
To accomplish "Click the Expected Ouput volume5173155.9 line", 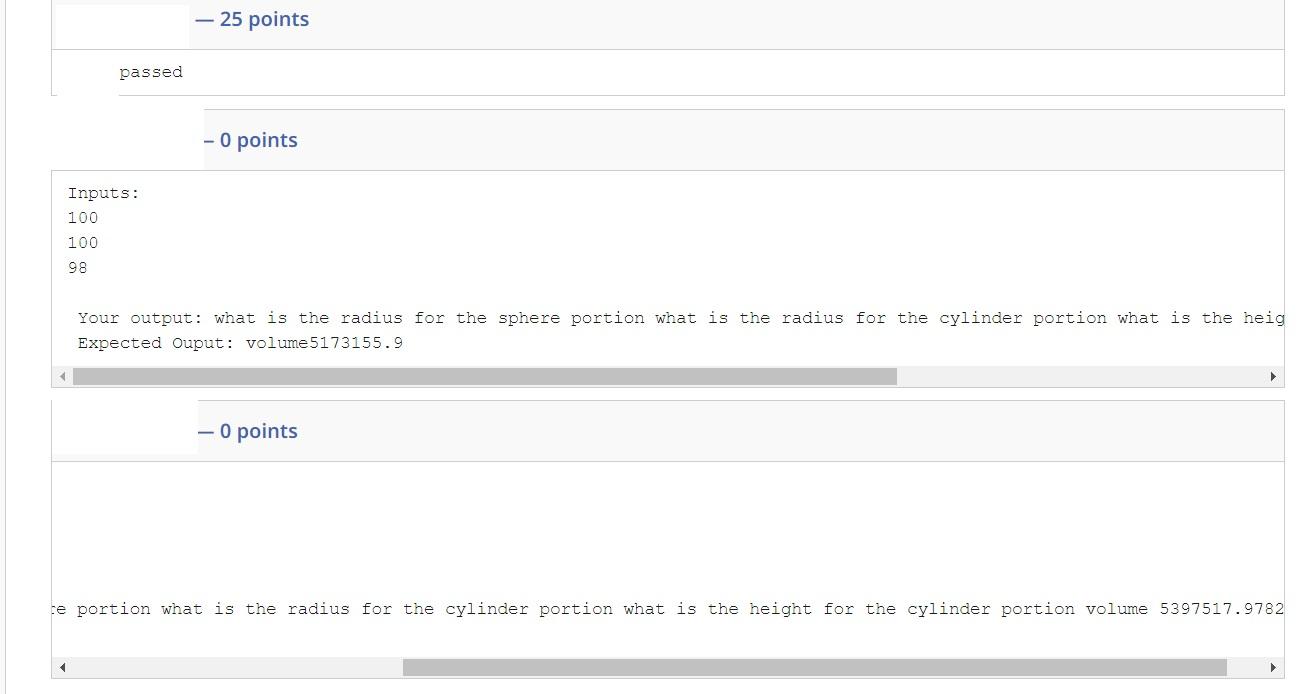I will pos(240,342).
